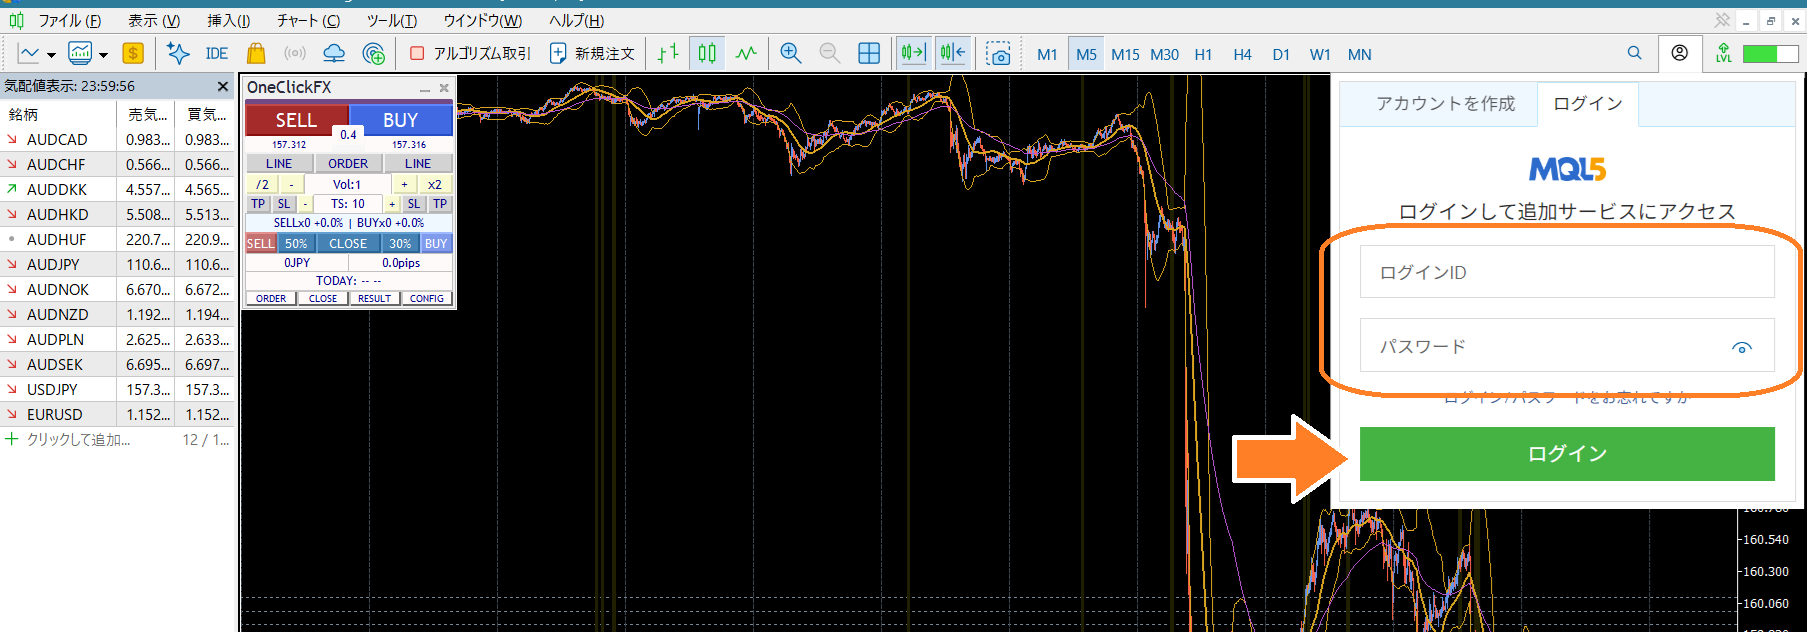This screenshot has height=632, width=1807.
Task: Click the green ログイン button
Action: click(1567, 454)
